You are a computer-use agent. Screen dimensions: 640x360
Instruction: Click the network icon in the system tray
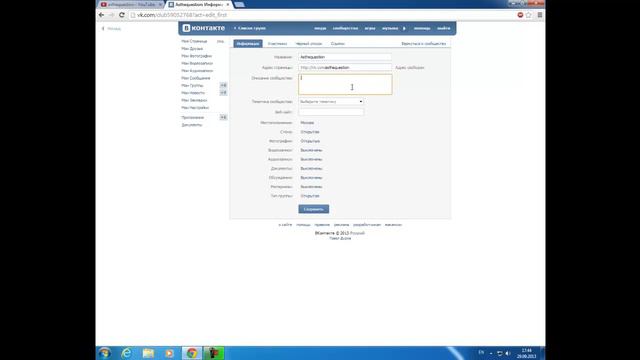tap(499, 353)
